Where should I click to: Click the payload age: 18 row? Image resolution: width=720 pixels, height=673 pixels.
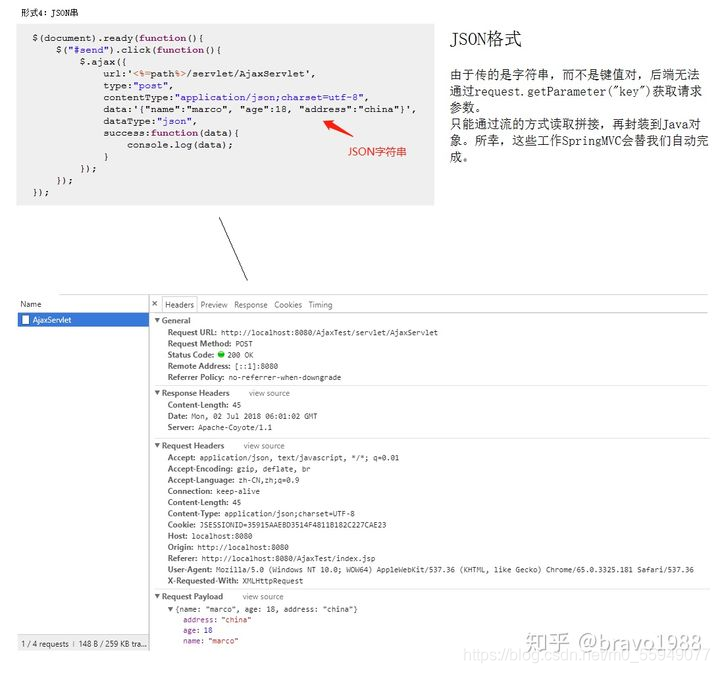click(x=197, y=631)
